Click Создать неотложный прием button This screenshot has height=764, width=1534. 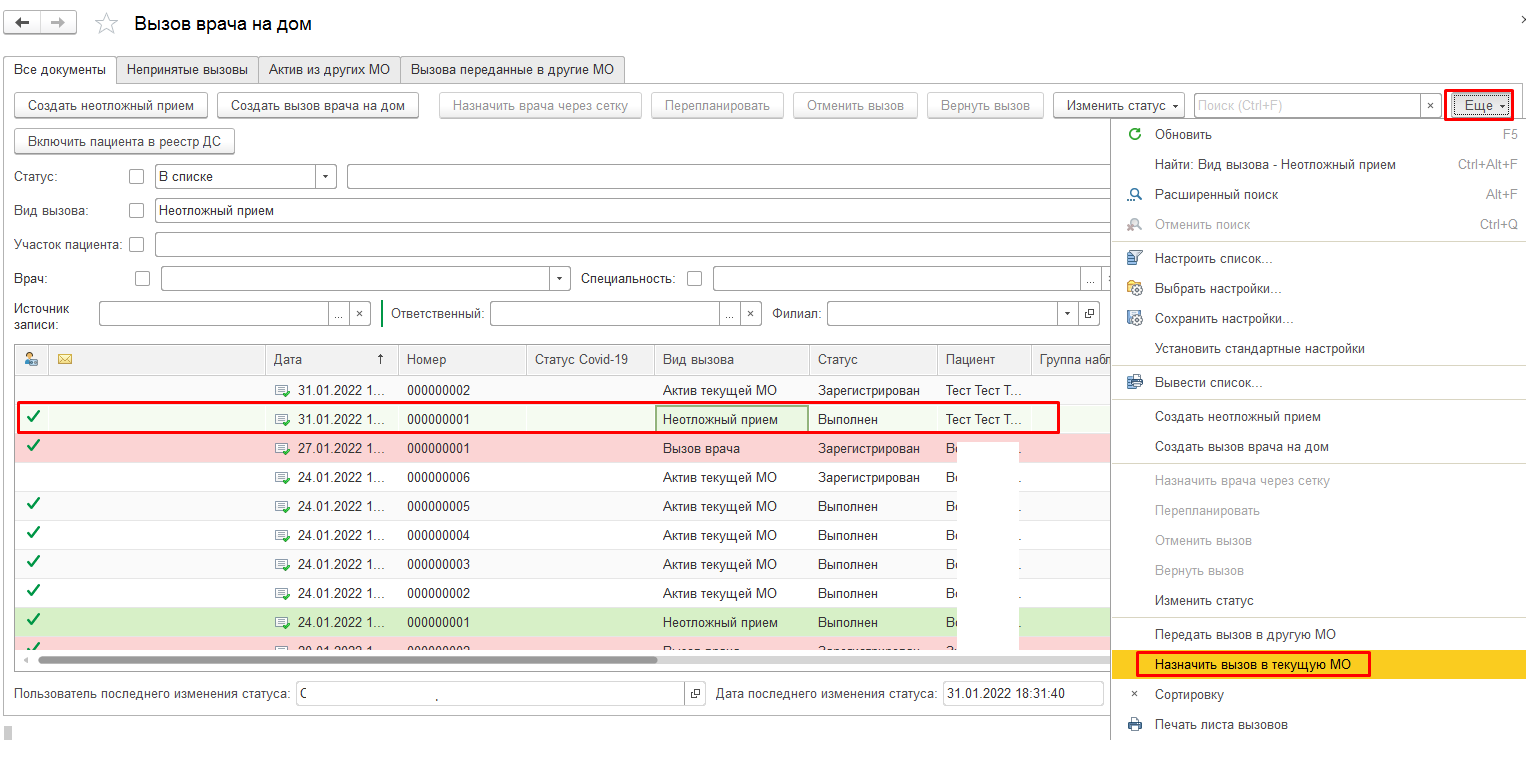pos(111,105)
